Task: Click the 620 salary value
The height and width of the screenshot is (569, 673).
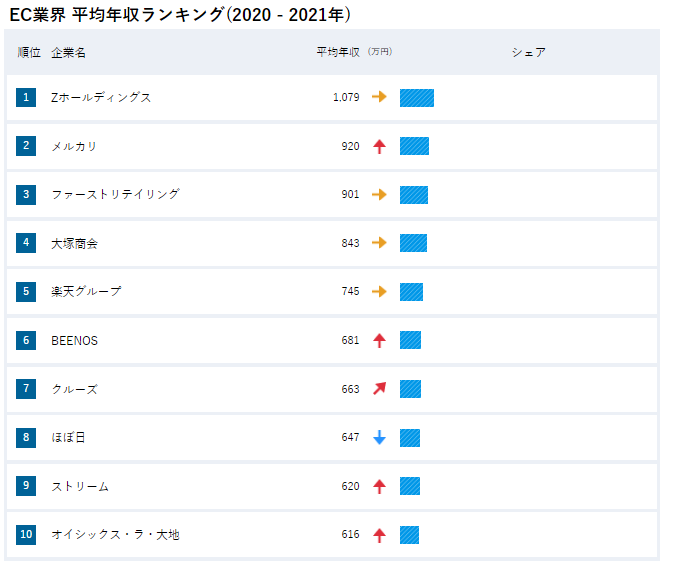Action: point(350,486)
